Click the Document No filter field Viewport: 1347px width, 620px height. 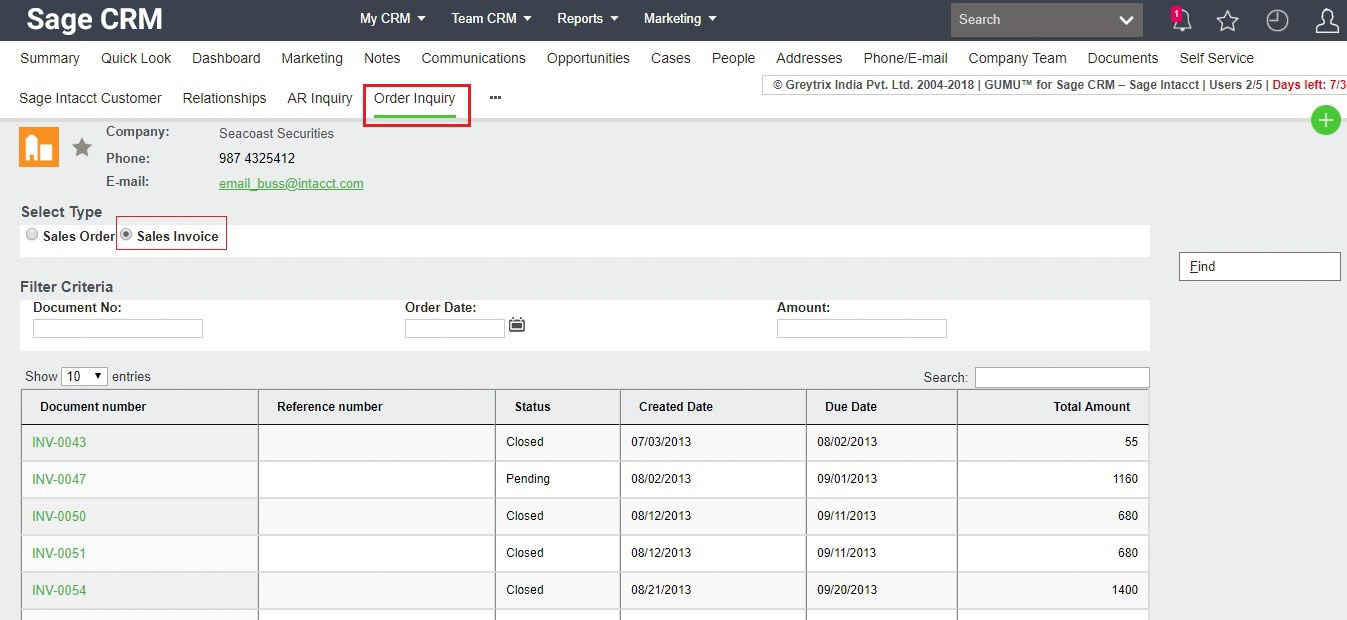[x=118, y=328]
